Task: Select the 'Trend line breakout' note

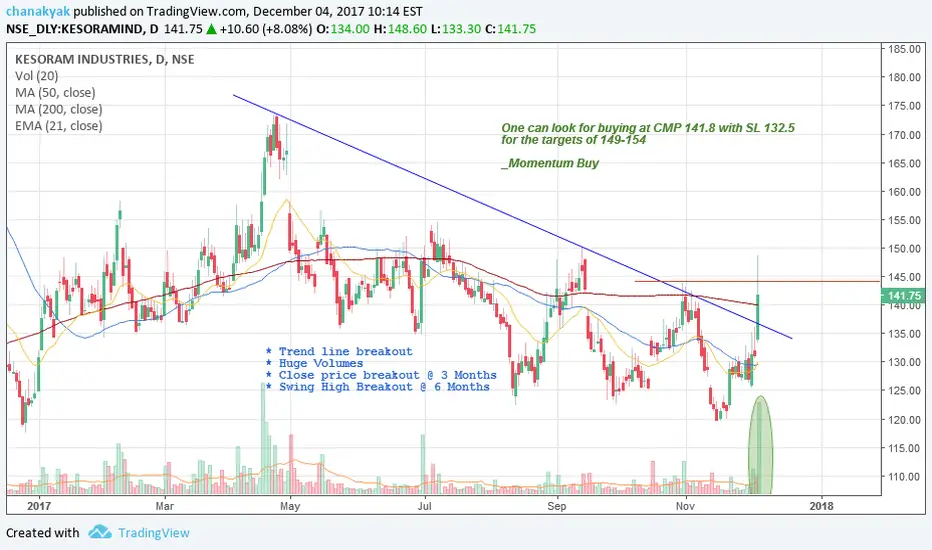Action: (339, 351)
